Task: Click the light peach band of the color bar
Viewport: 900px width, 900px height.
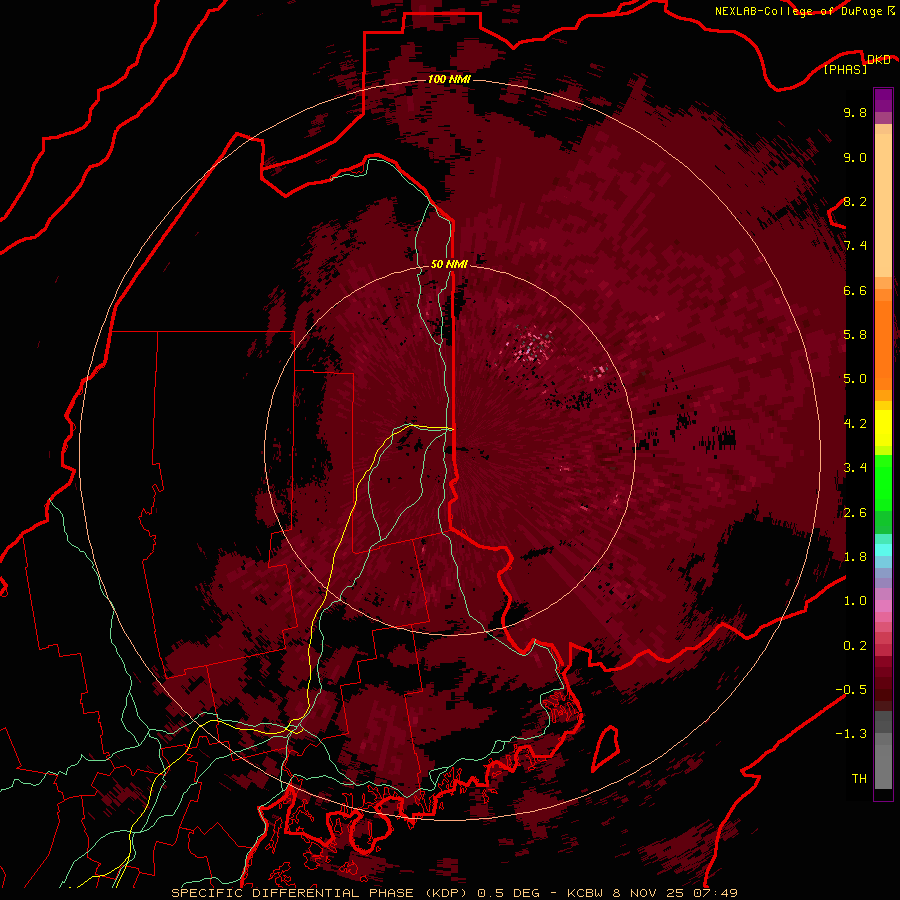Action: (883, 205)
